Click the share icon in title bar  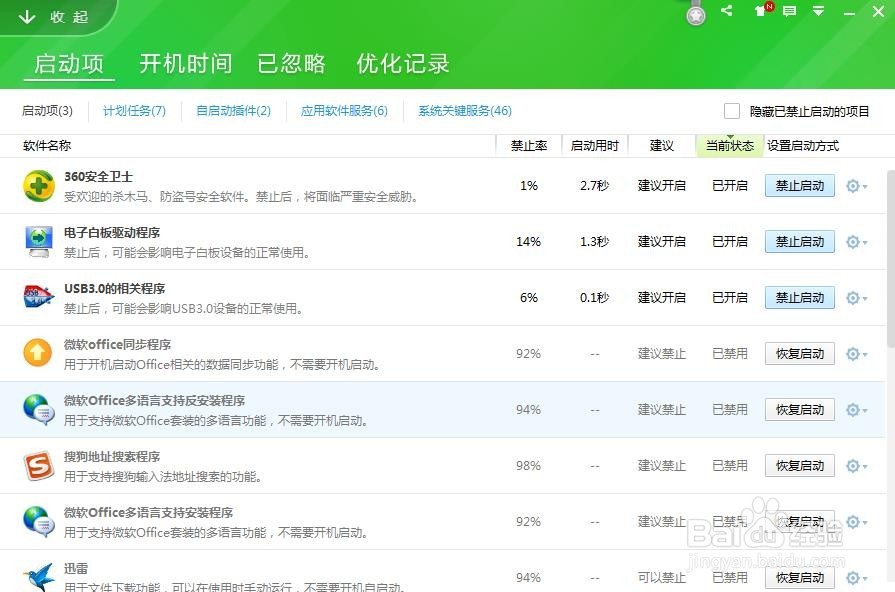click(x=727, y=10)
